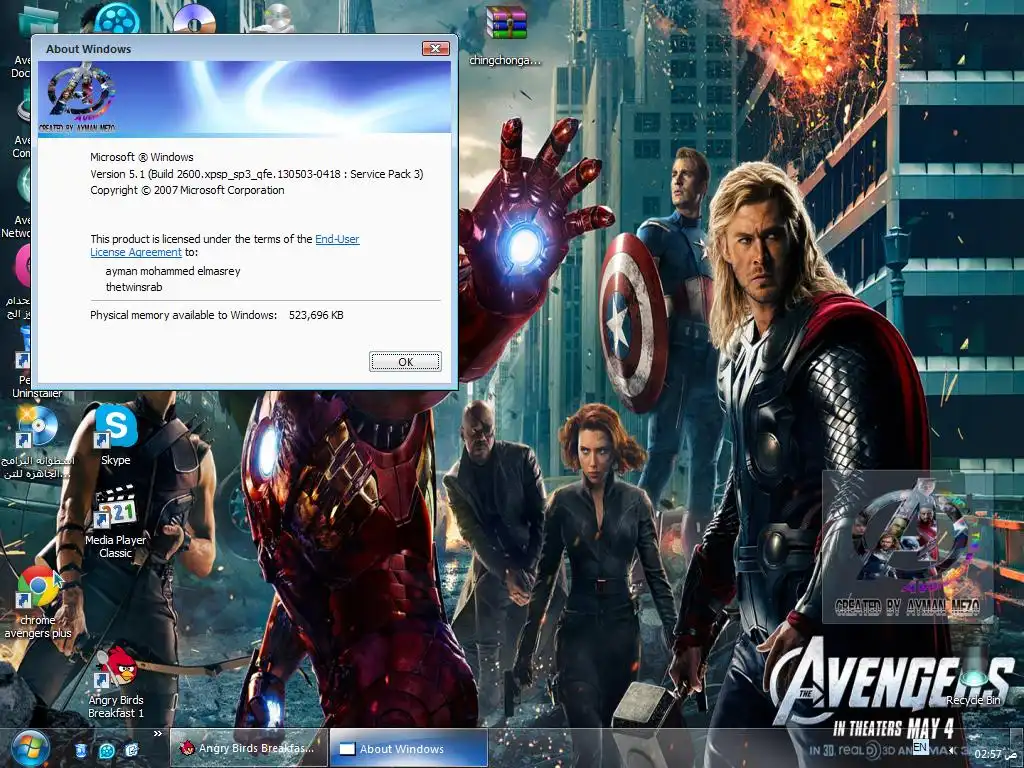Click the '523,696 KB' memory value
The width and height of the screenshot is (1024, 768).
point(316,315)
